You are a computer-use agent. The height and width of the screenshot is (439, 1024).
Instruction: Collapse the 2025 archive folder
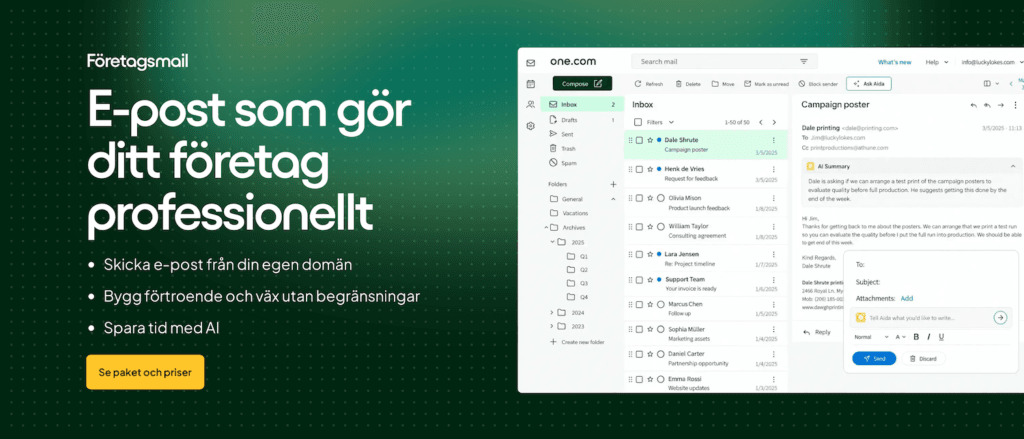552,242
